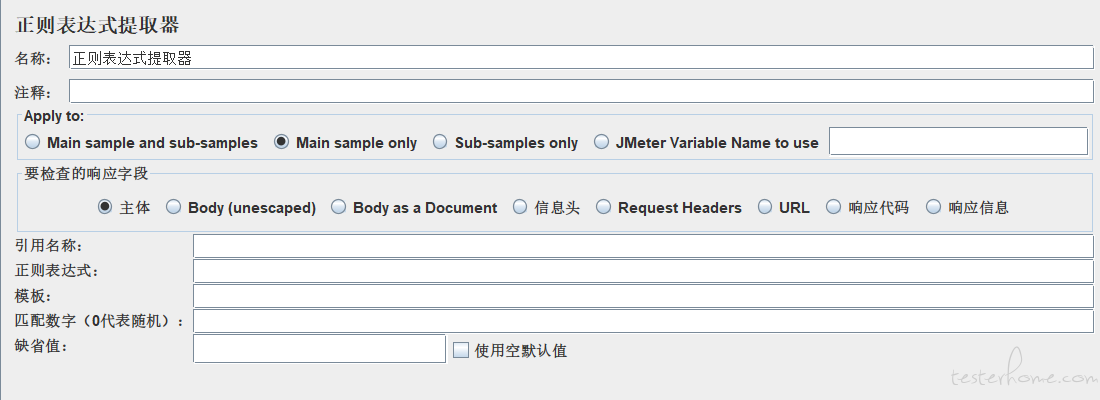Click the 名称 name input field

point(580,58)
